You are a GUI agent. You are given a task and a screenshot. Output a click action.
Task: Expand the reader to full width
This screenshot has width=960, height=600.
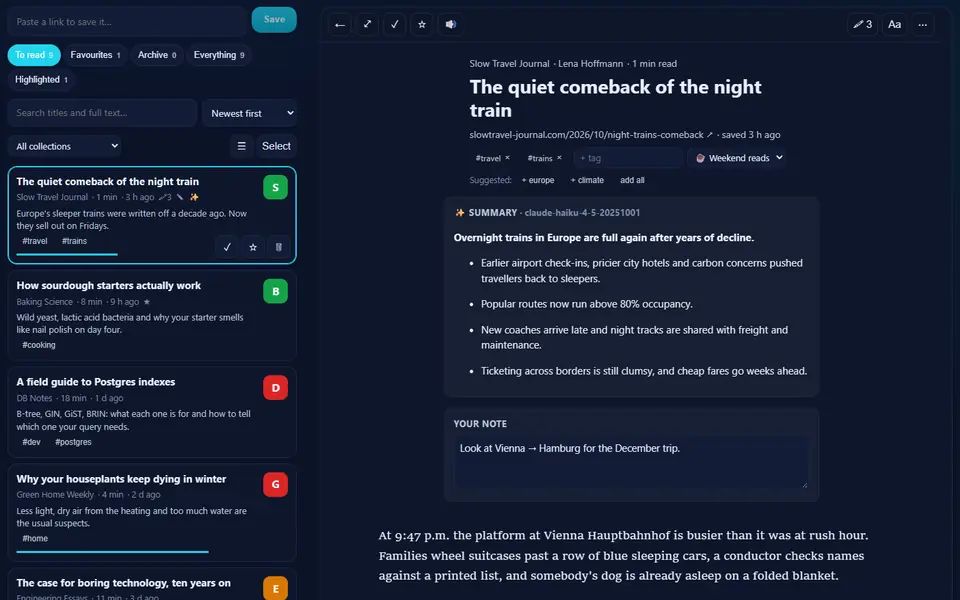367,24
